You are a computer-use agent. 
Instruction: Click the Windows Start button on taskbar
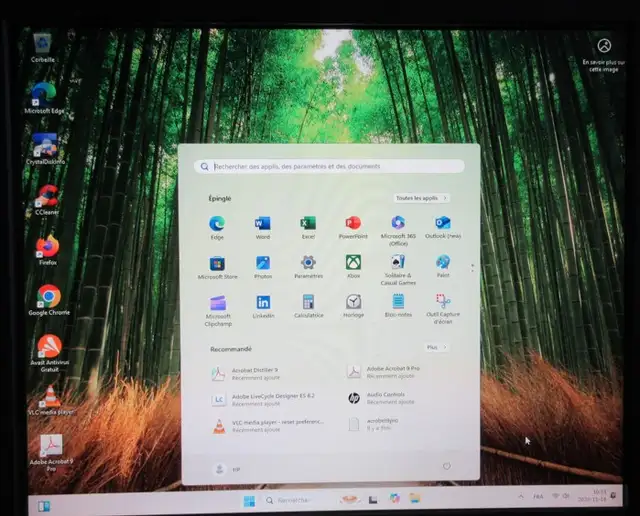pyautogui.click(x=249, y=501)
